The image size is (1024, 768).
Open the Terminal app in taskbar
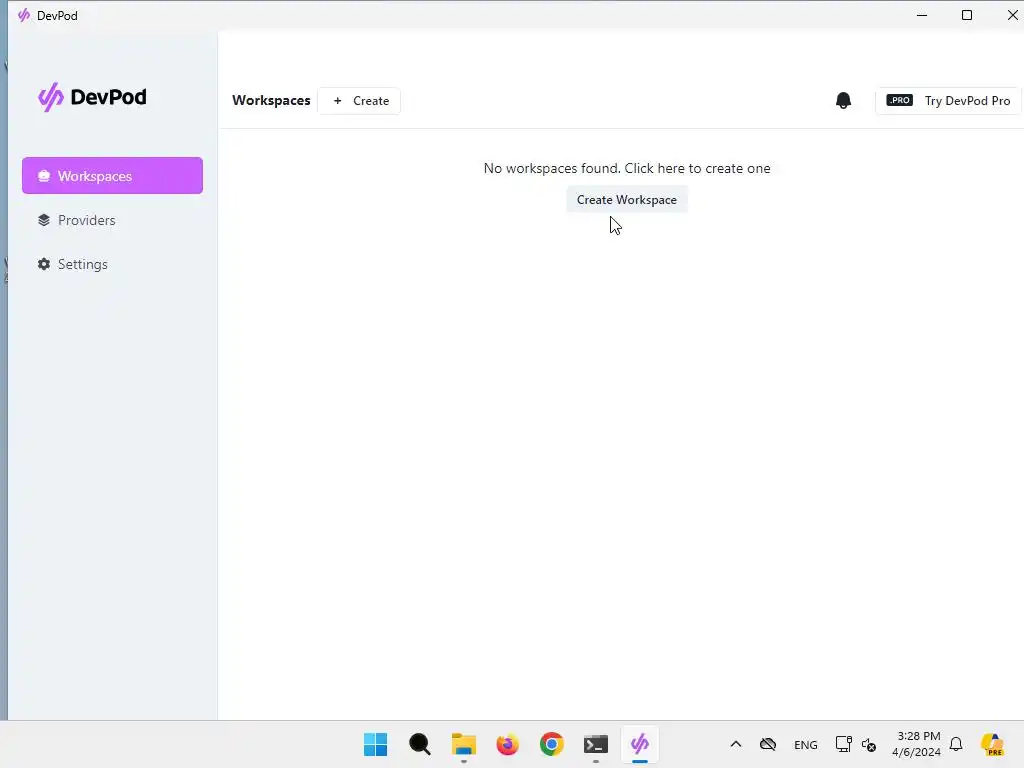click(x=596, y=744)
